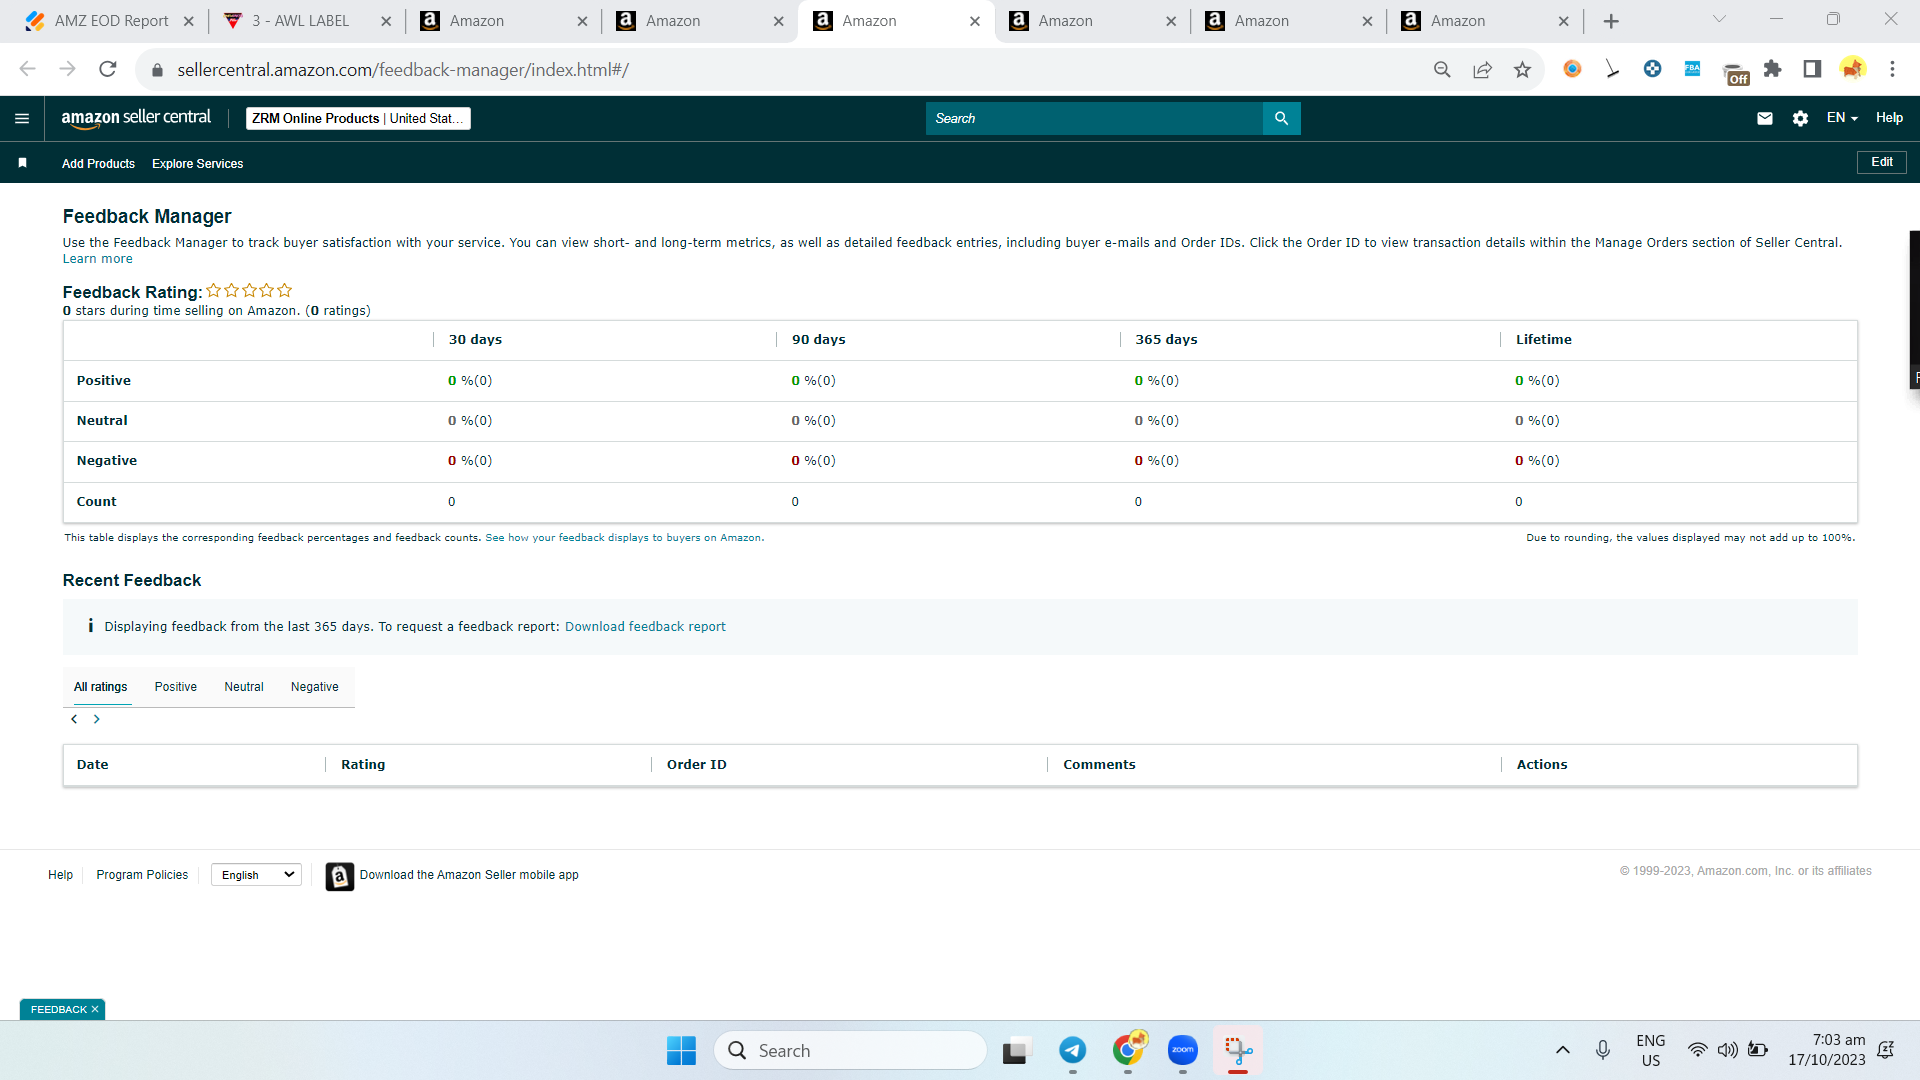
Task: Click the Feedback Rating stars
Action: click(249, 291)
